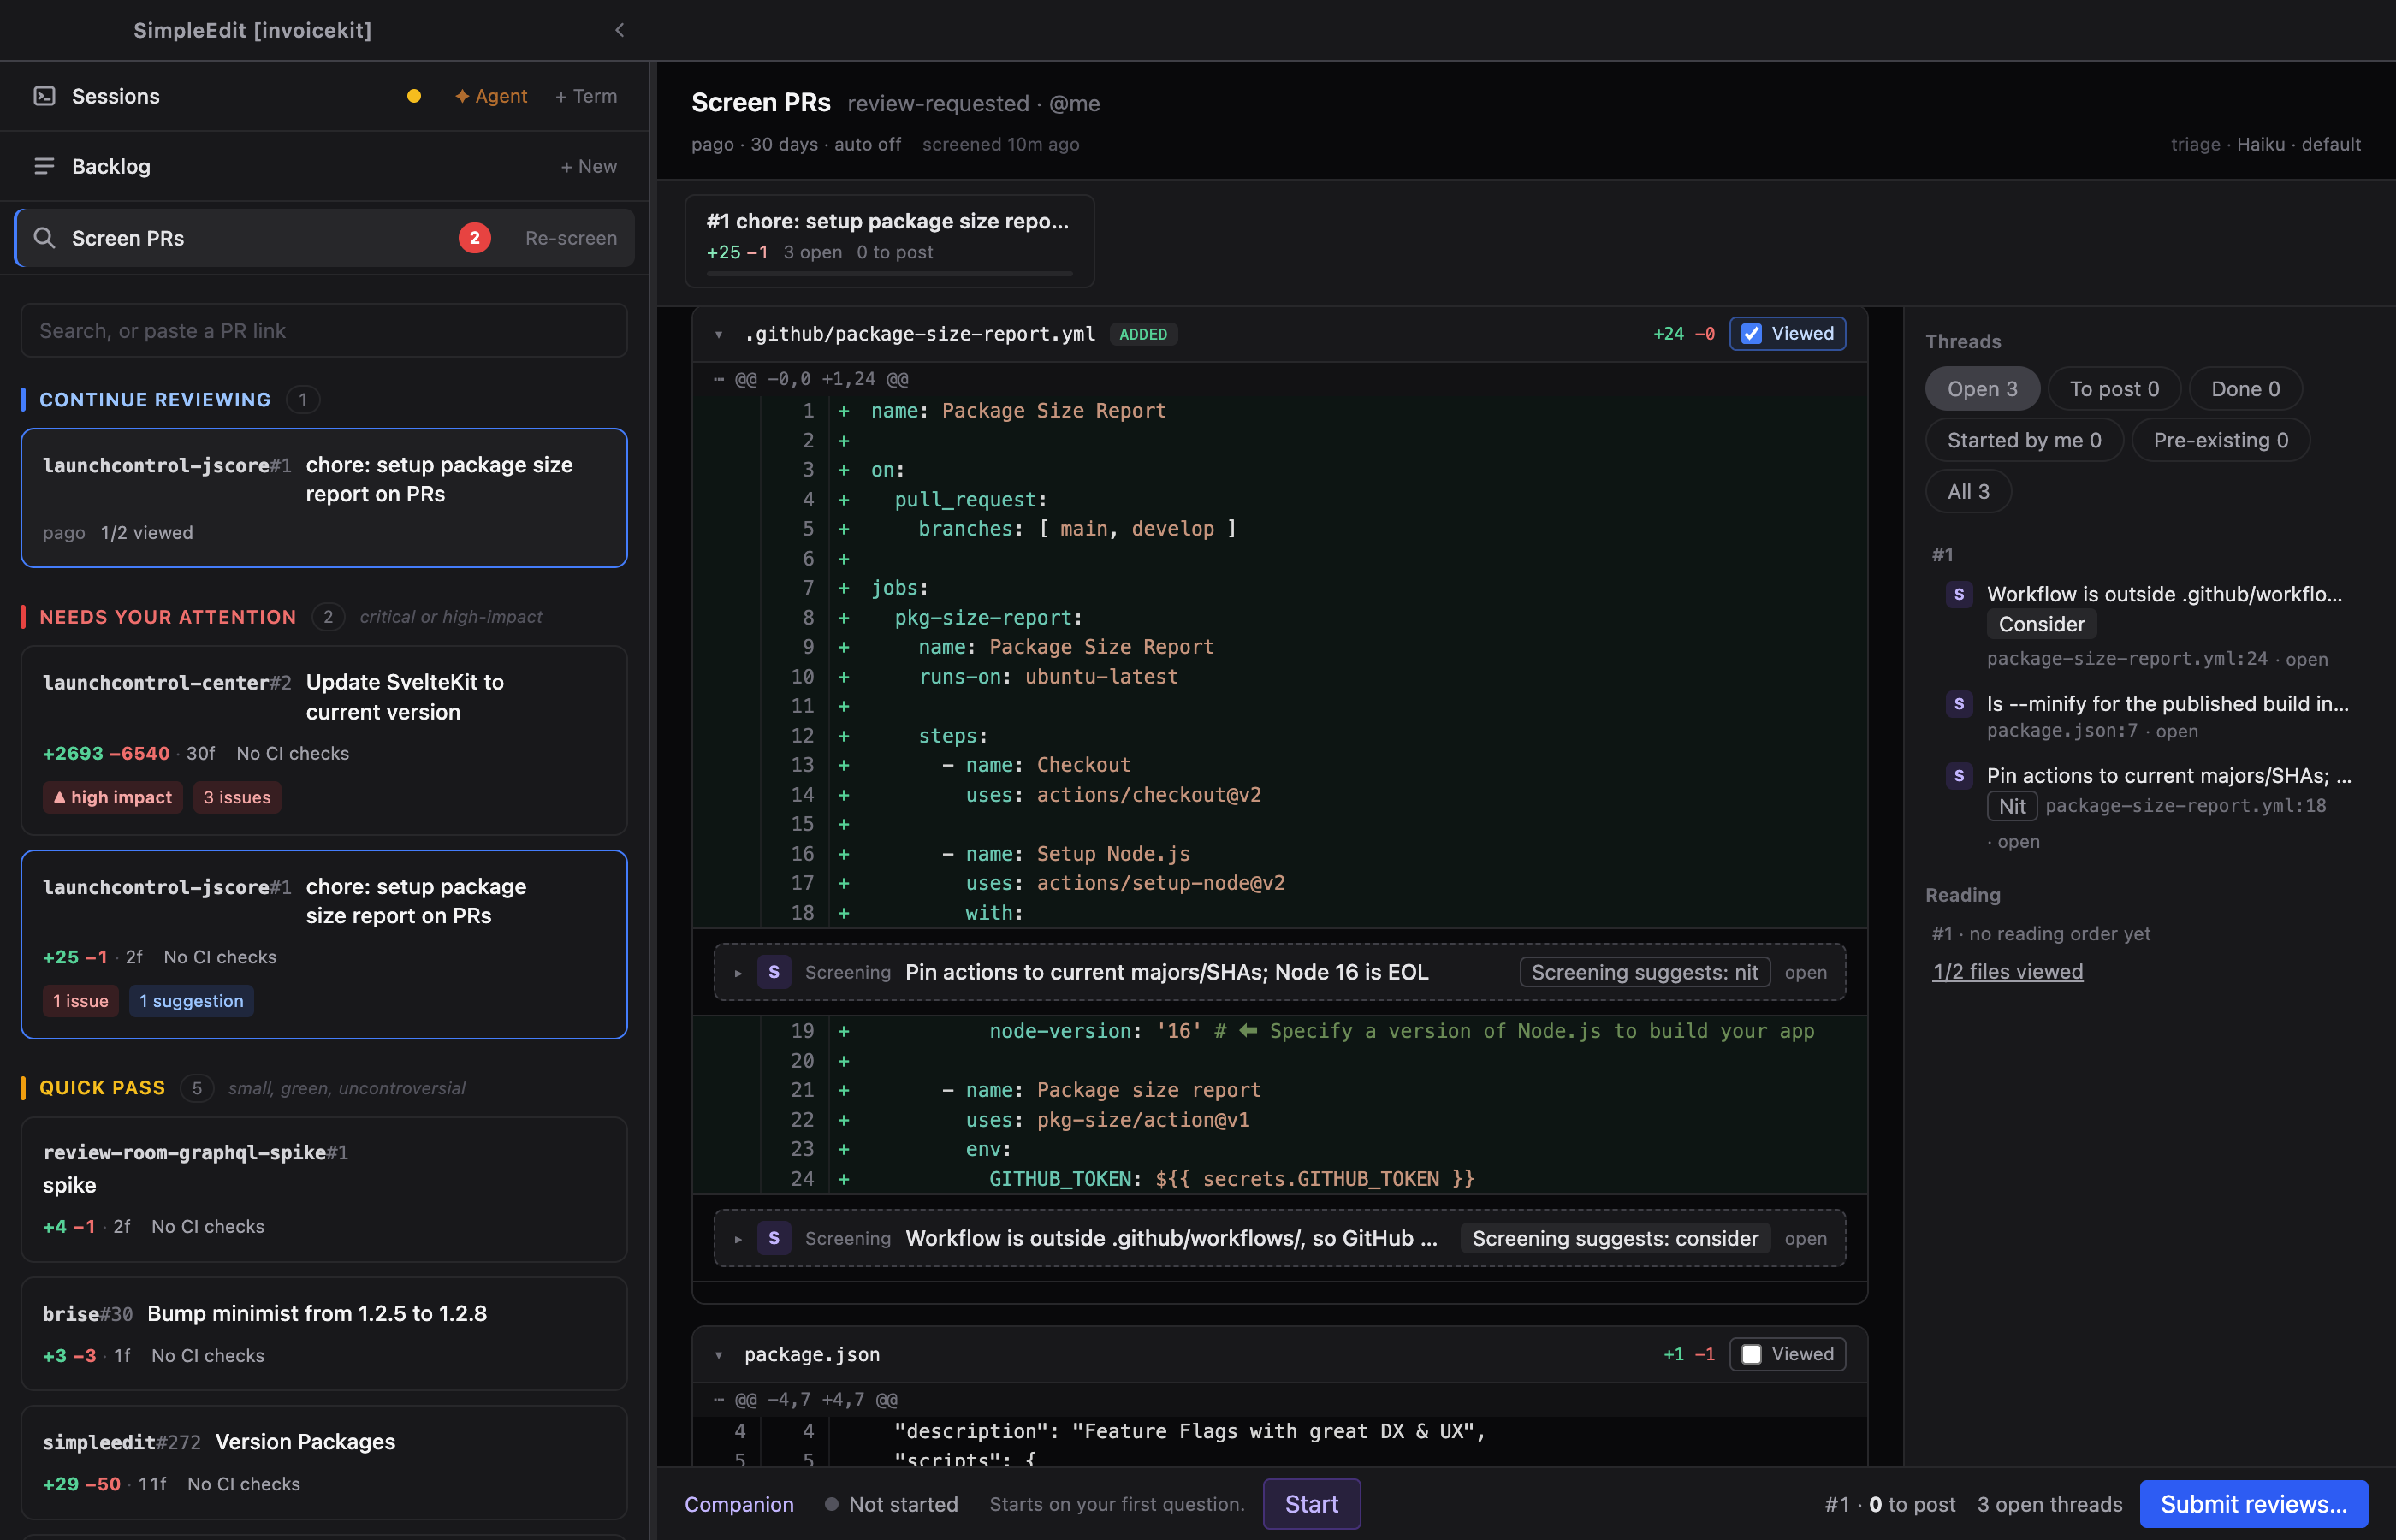Screen dimensions: 2396x1540
Task: Collapse the sidebar with the chevron icon
Action: pyautogui.click(x=620, y=30)
